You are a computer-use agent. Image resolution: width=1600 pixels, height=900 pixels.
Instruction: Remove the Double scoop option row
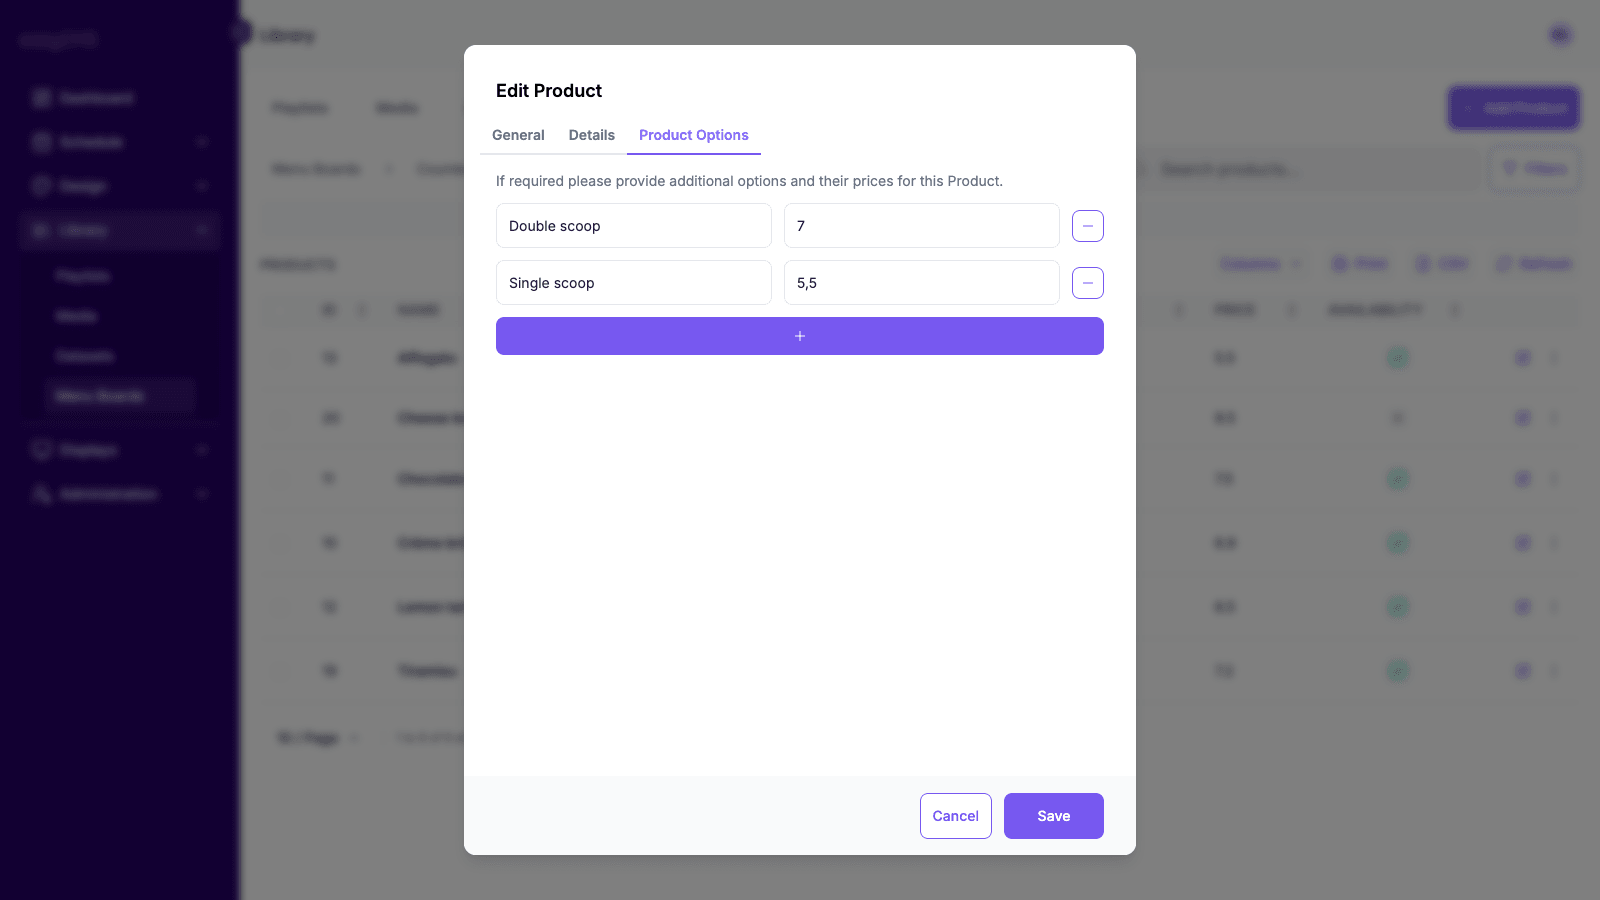pos(1088,226)
